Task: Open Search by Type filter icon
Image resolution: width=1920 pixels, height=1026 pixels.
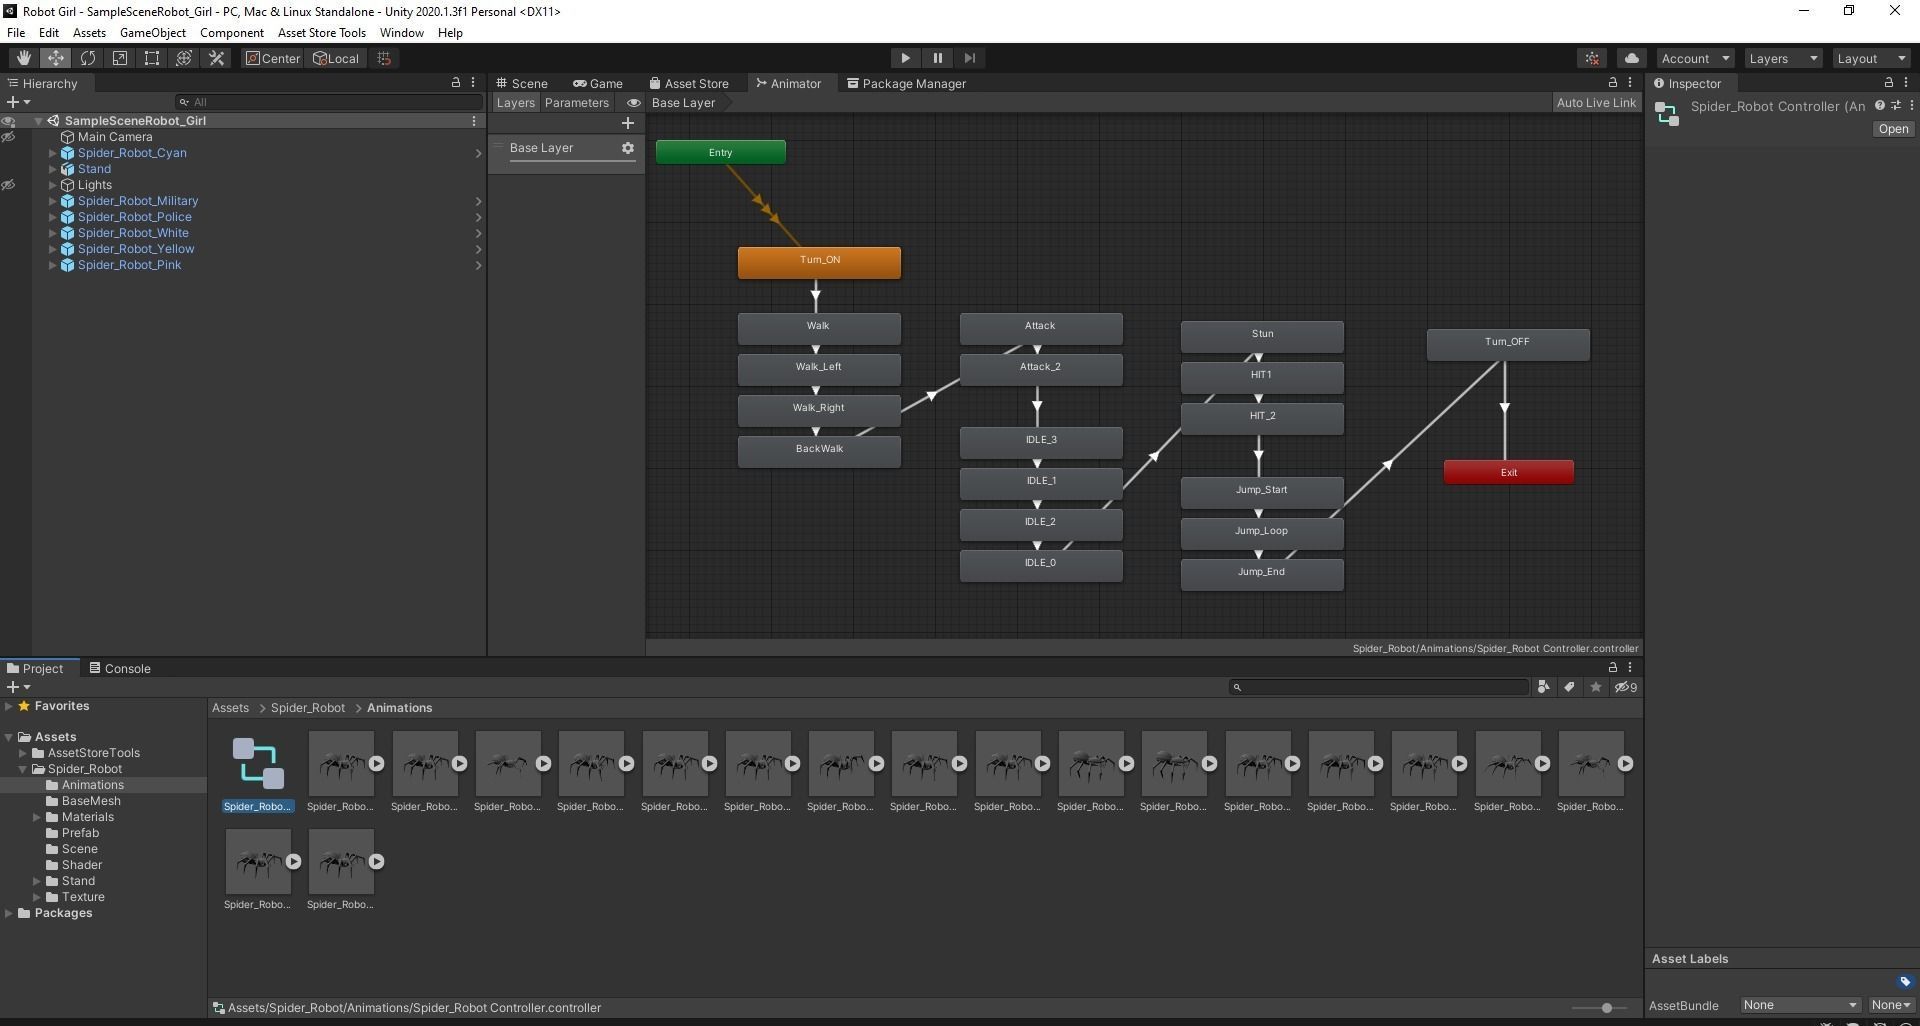Action: (1544, 687)
